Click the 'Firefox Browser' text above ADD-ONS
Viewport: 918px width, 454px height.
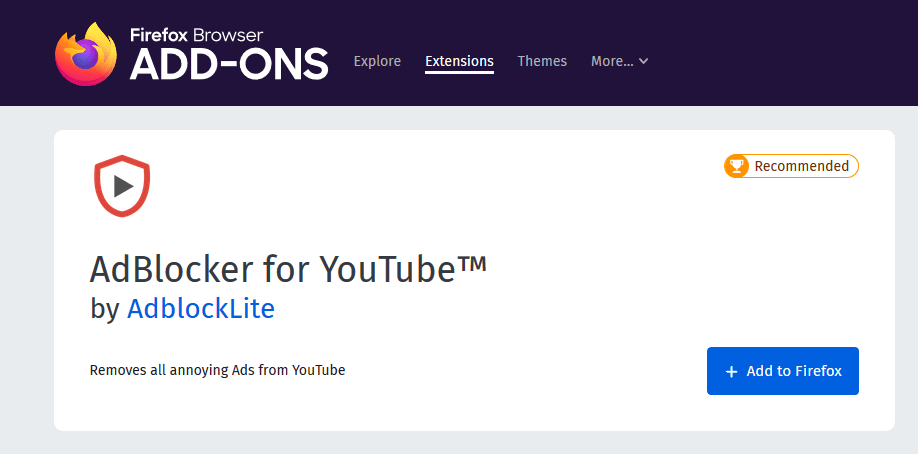click(196, 36)
